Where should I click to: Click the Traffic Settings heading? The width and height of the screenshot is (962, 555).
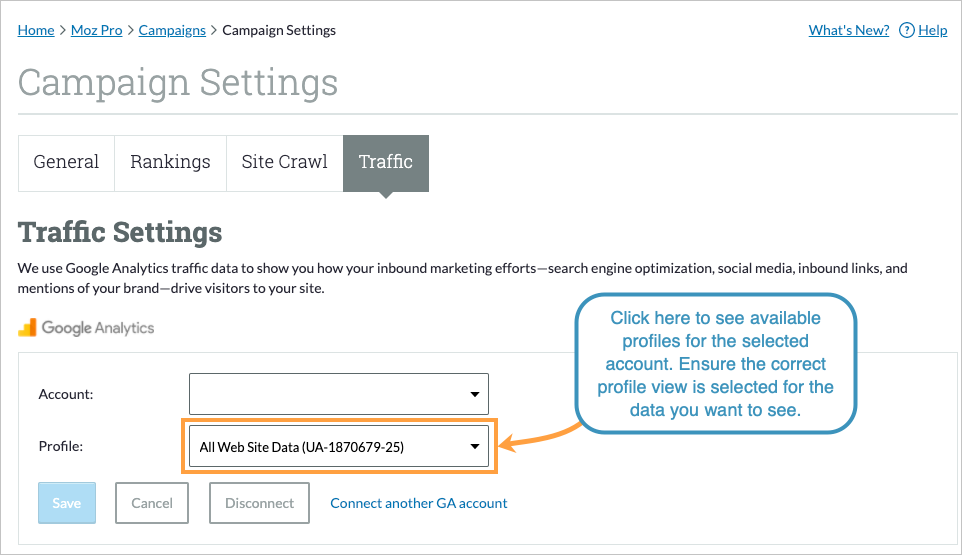120,232
